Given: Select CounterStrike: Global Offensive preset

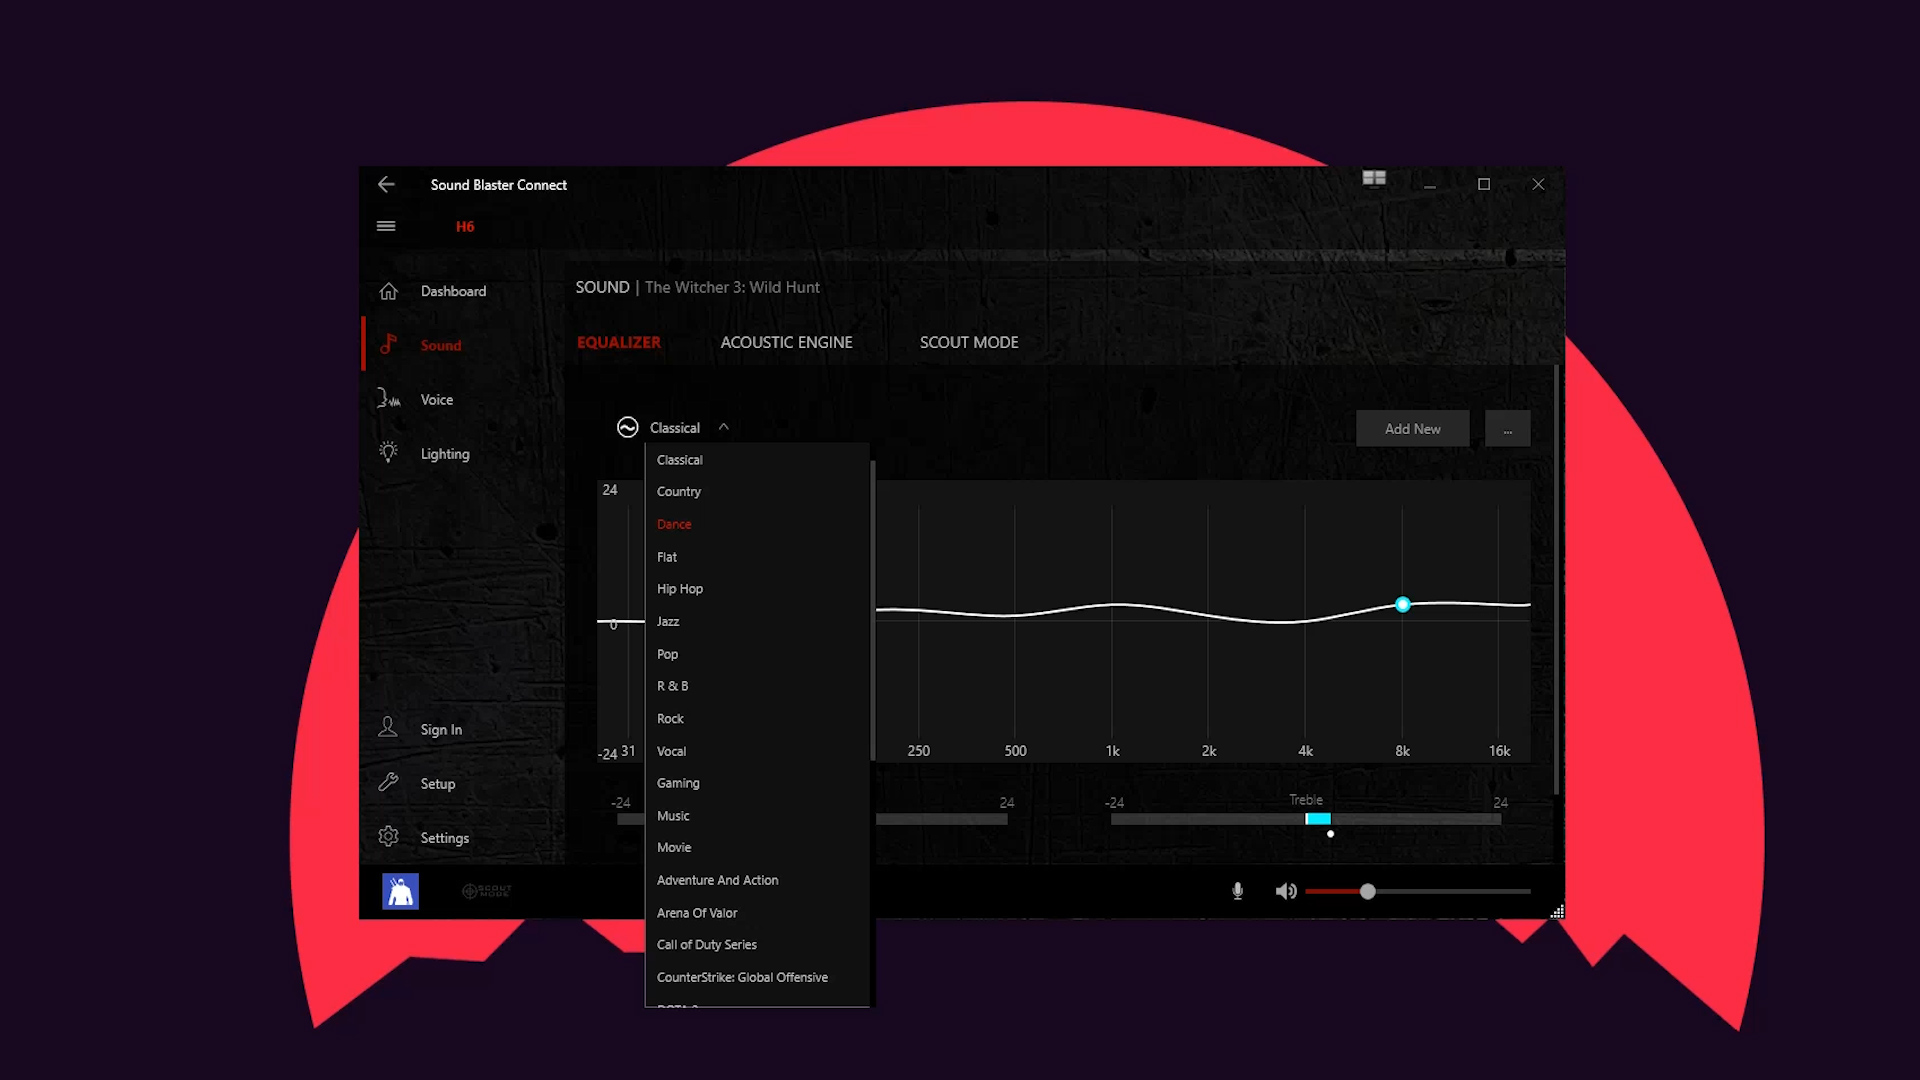Looking at the screenshot, I should (x=757, y=977).
